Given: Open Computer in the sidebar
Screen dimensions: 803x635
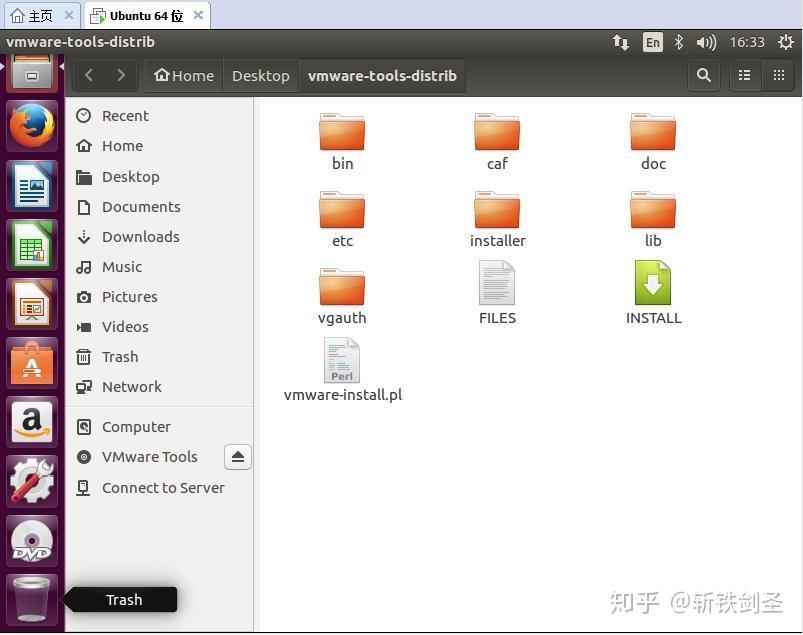Looking at the screenshot, I should point(160,427).
